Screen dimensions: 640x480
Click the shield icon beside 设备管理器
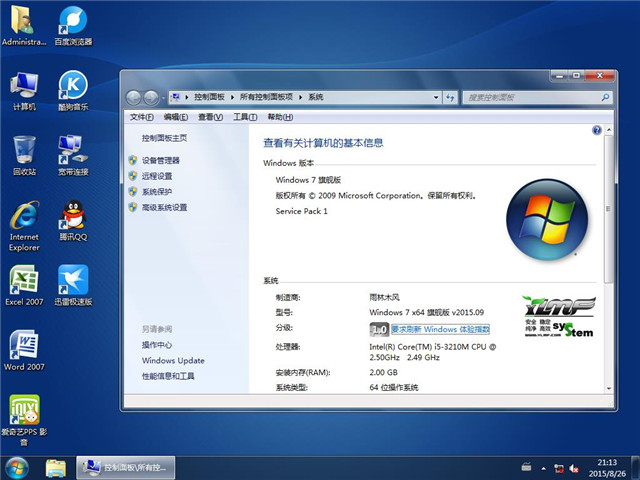coord(133,160)
